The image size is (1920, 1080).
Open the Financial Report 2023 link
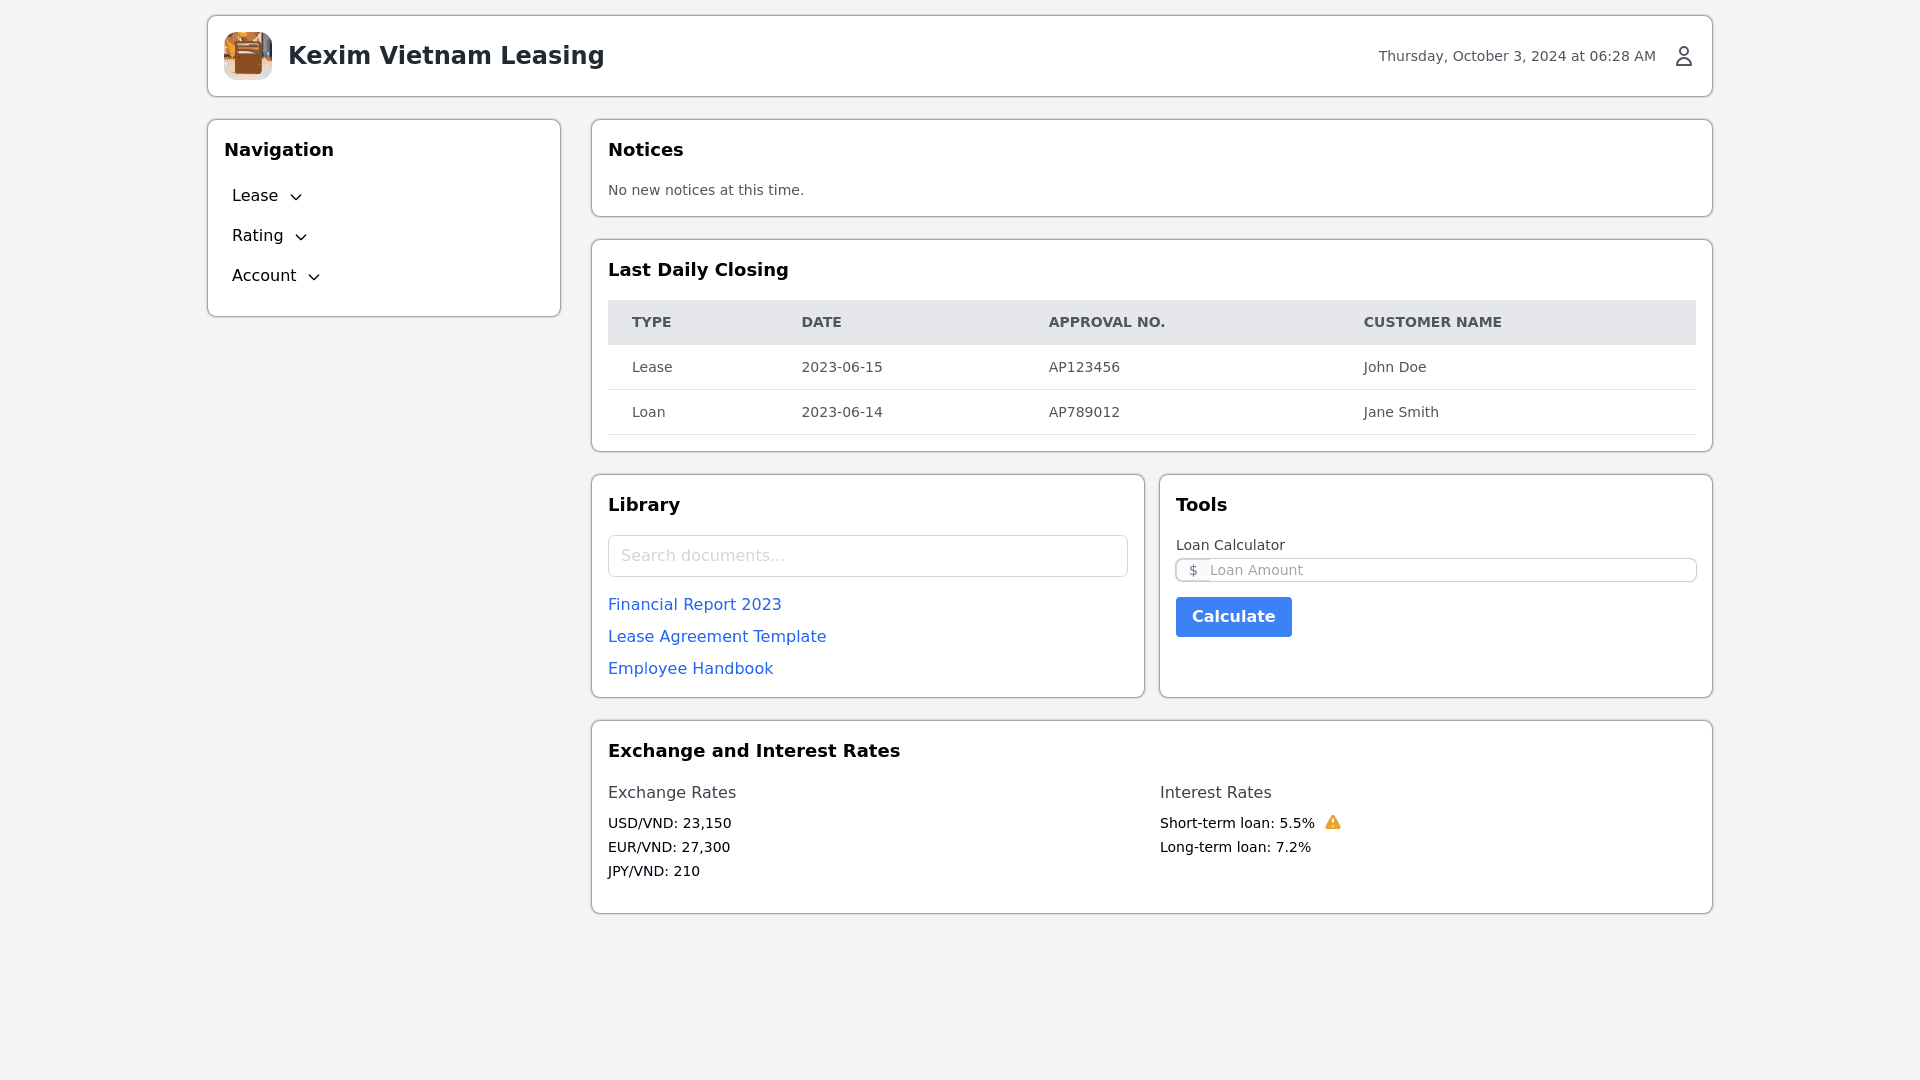click(x=694, y=604)
